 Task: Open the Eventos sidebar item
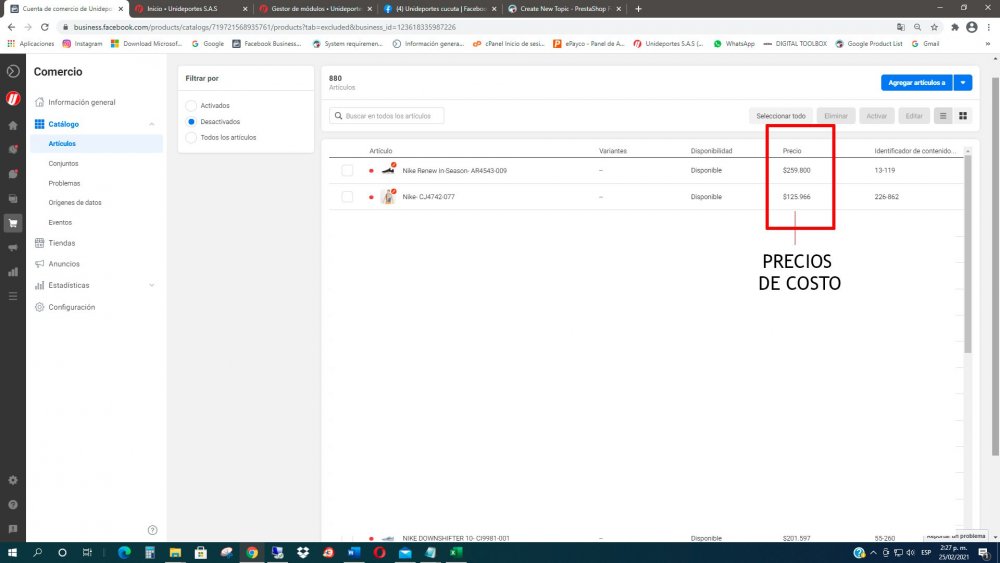pos(60,222)
